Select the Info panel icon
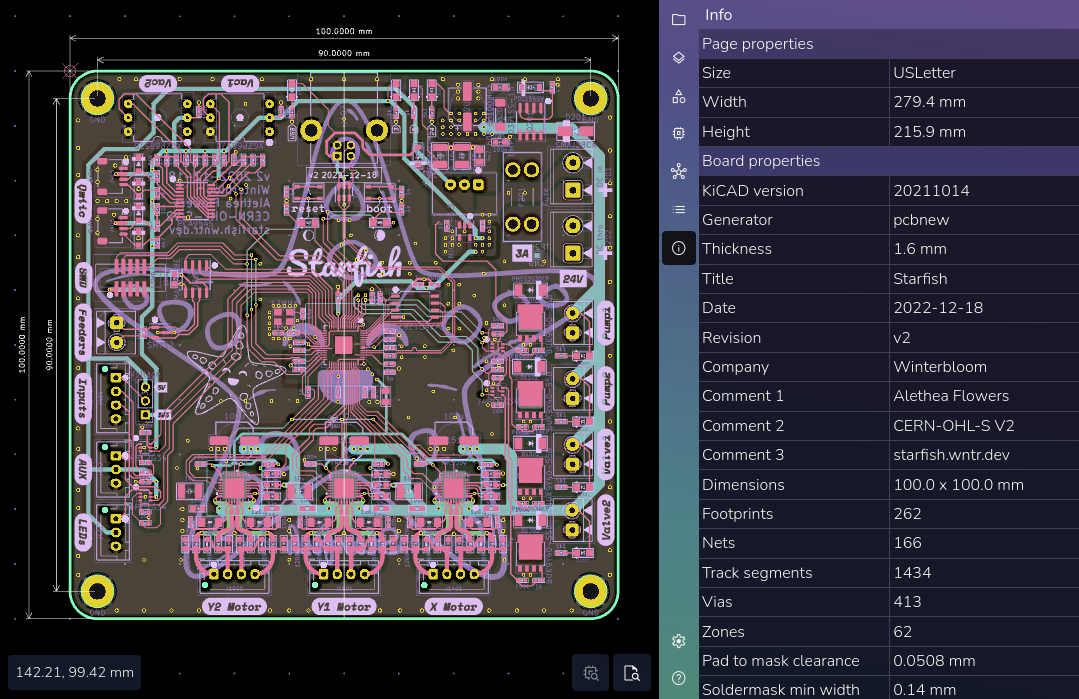The width and height of the screenshot is (1079, 699). [679, 248]
